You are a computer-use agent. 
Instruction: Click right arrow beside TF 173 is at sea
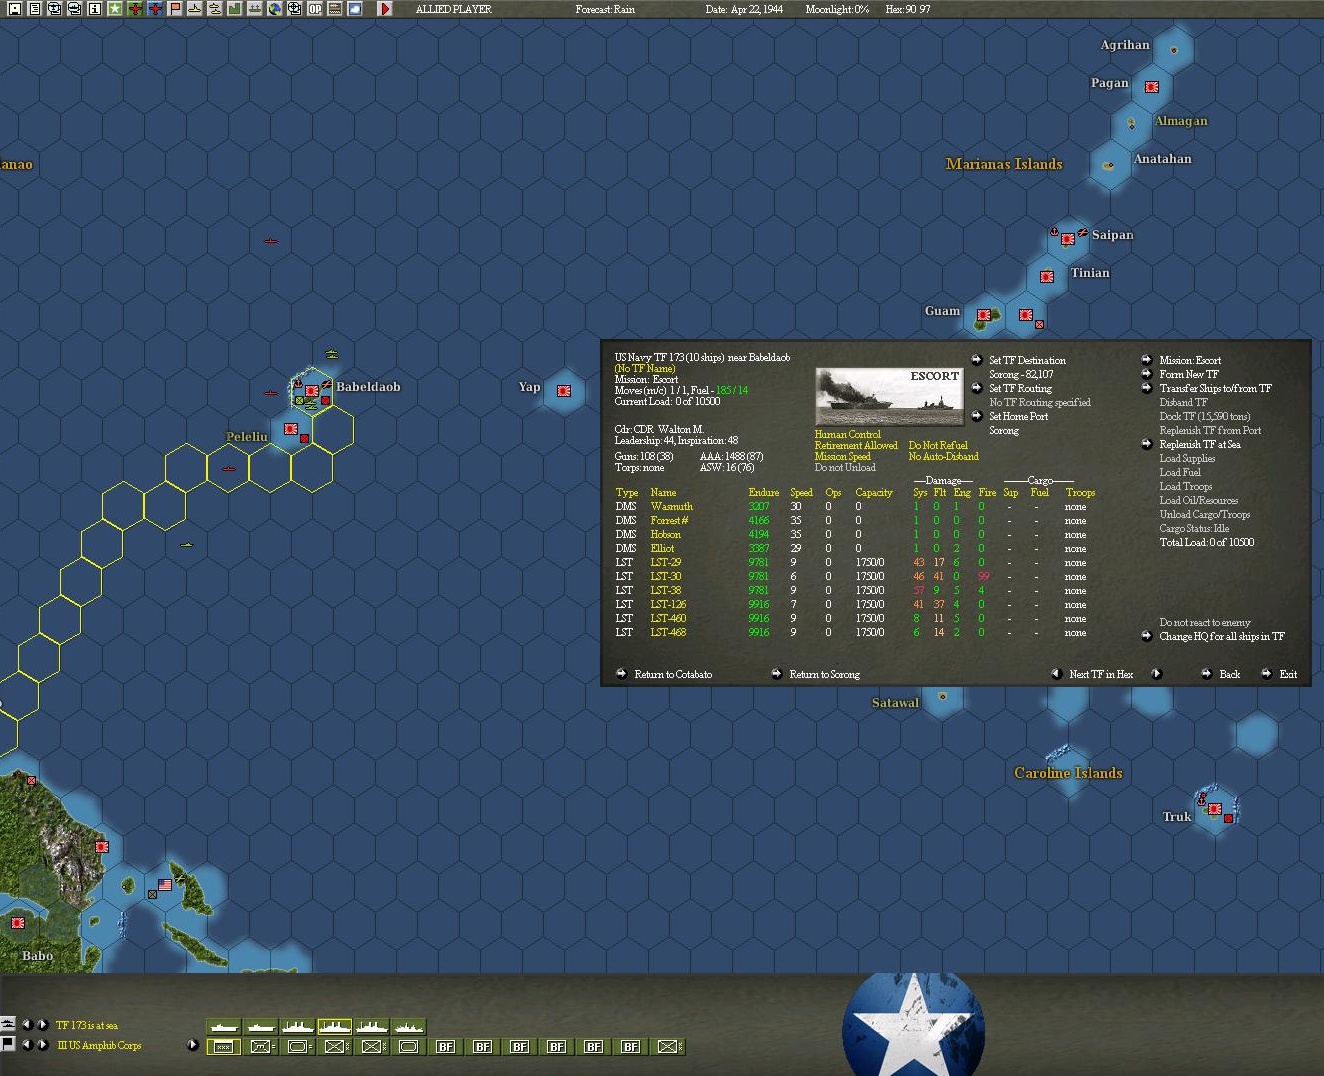[43, 1024]
